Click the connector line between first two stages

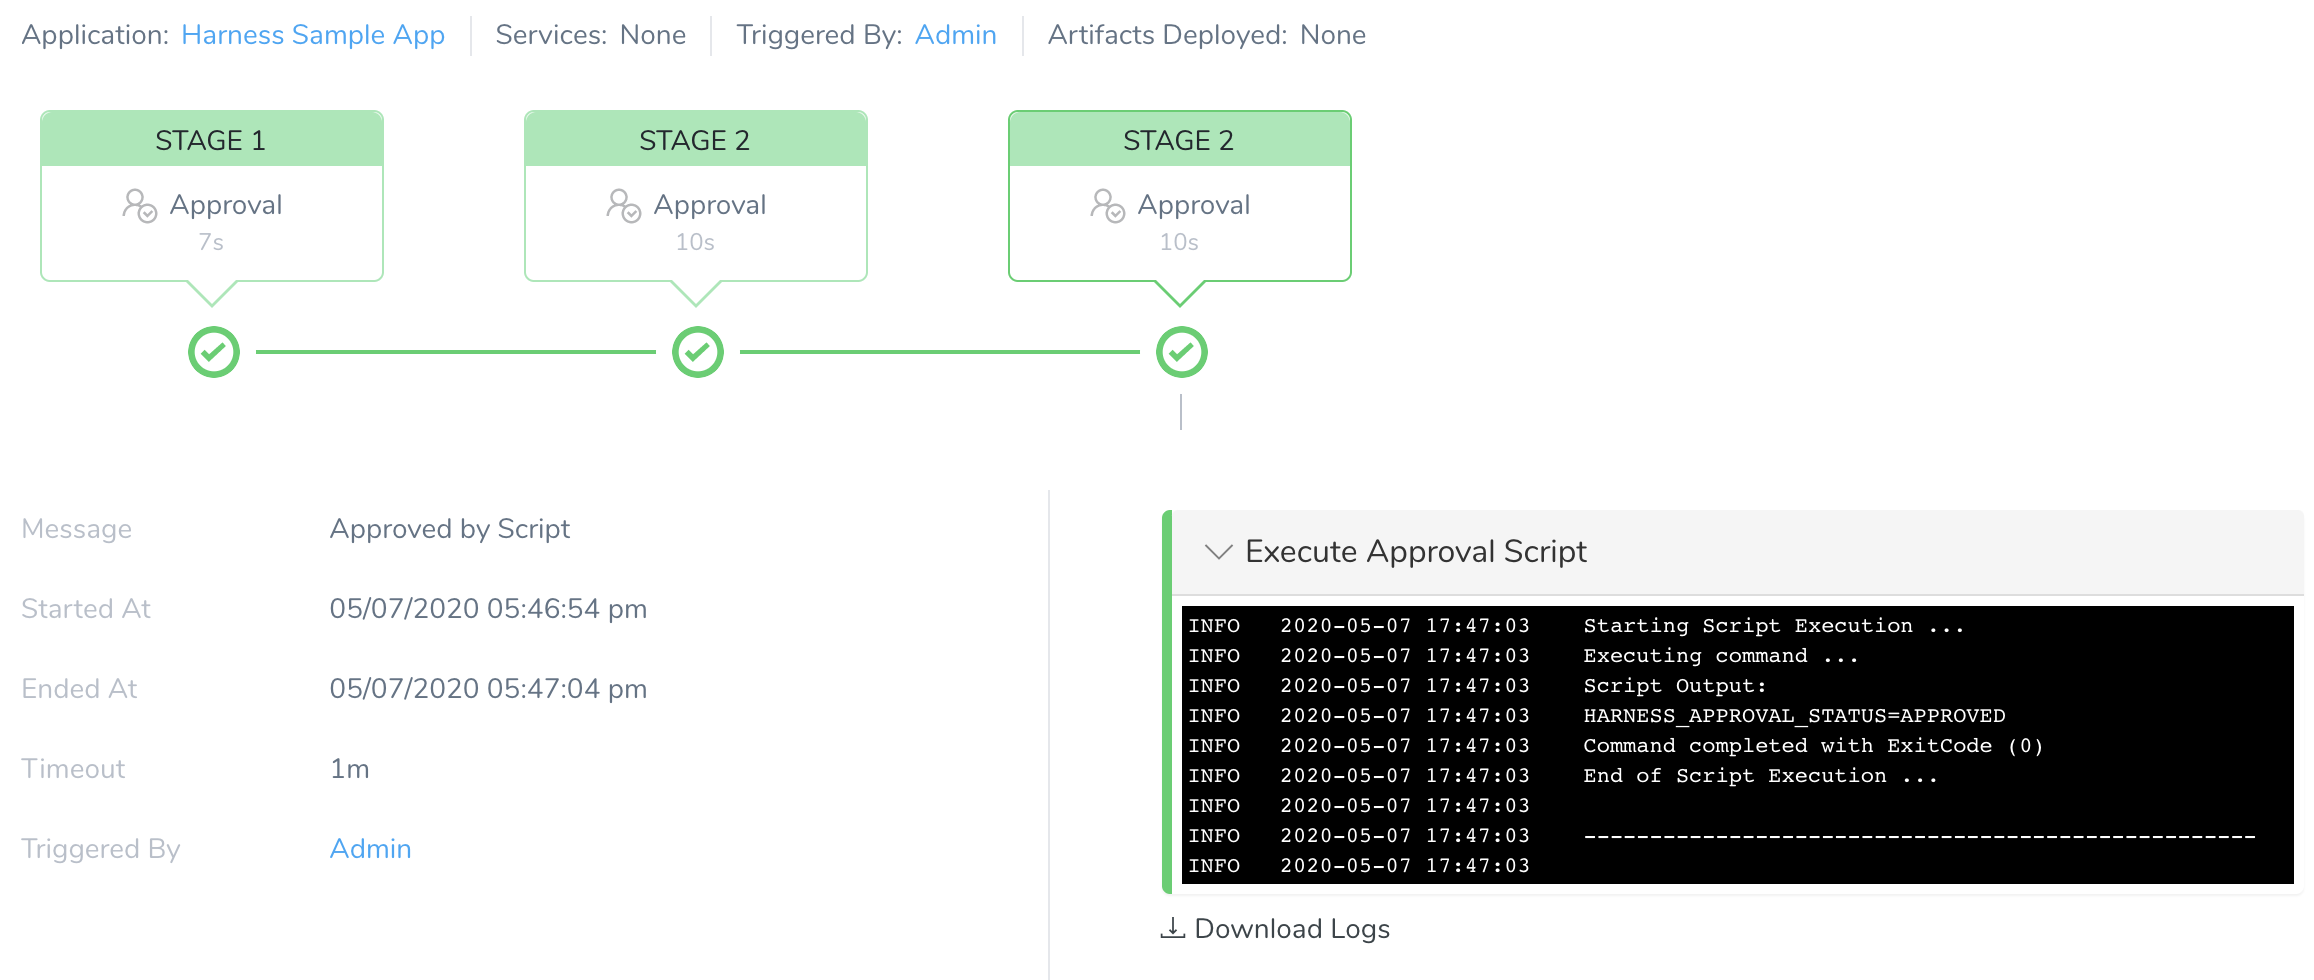coord(456,352)
